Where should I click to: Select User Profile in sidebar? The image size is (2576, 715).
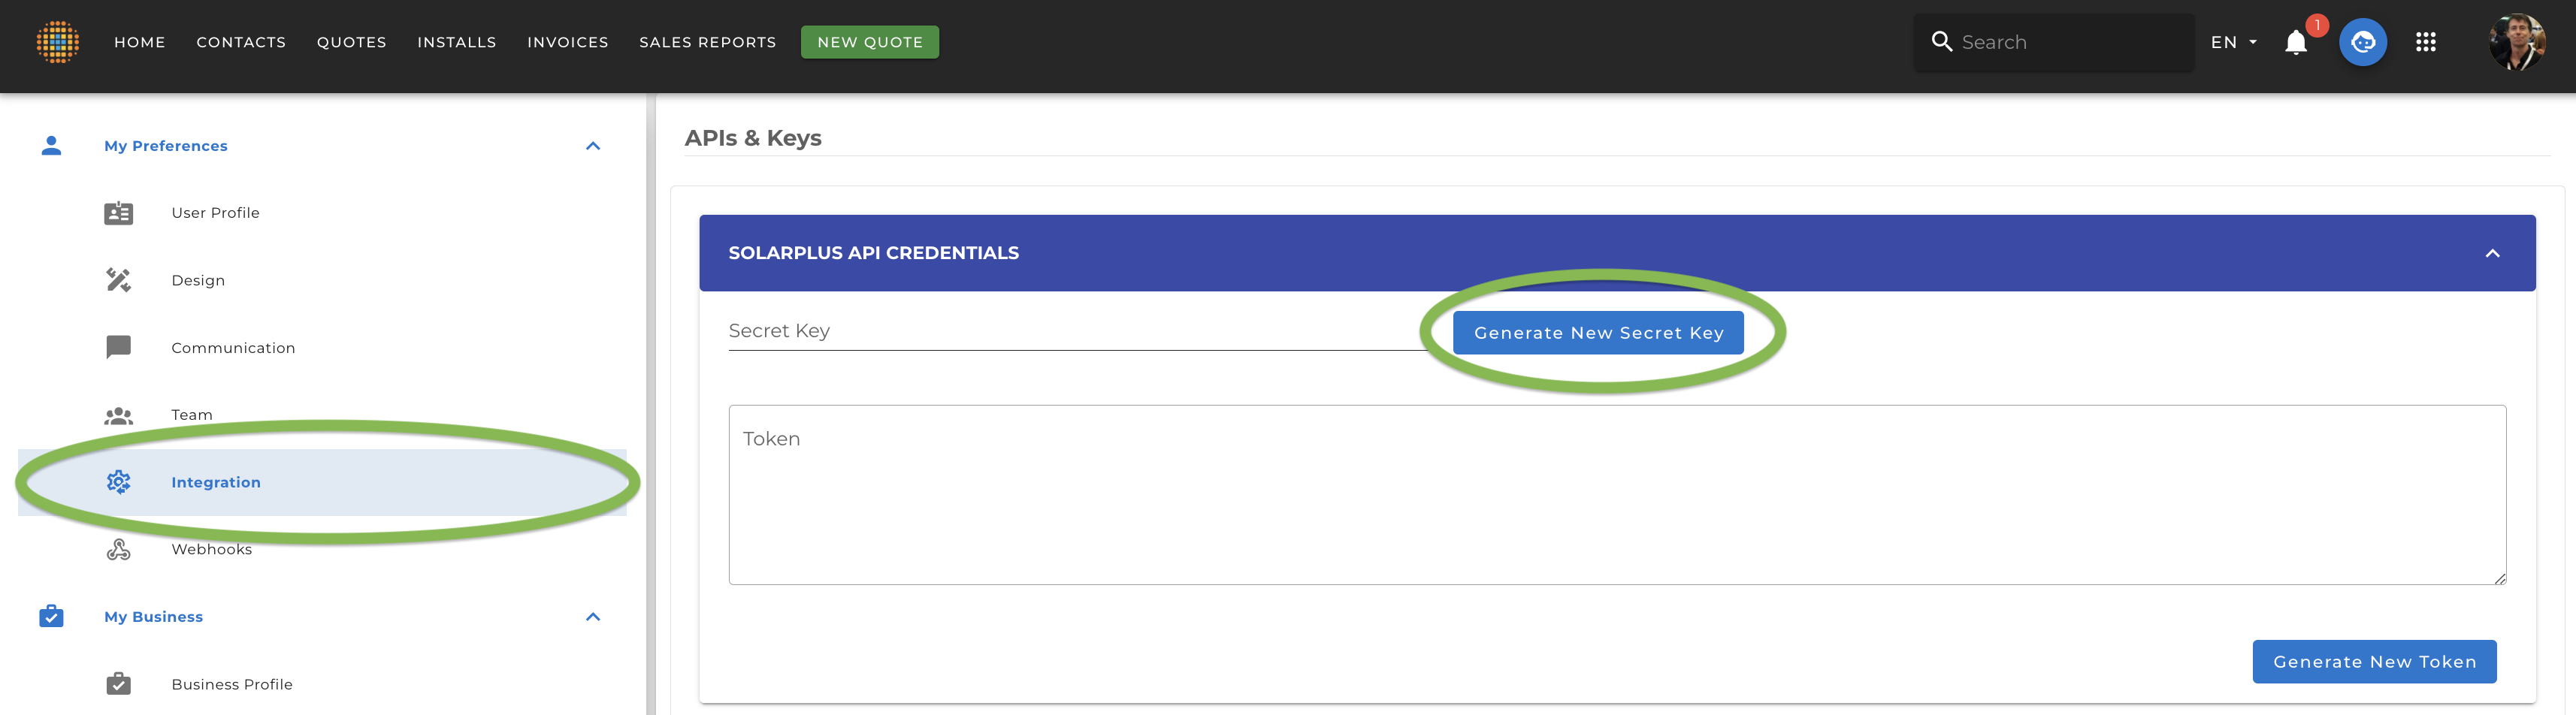pos(322,213)
